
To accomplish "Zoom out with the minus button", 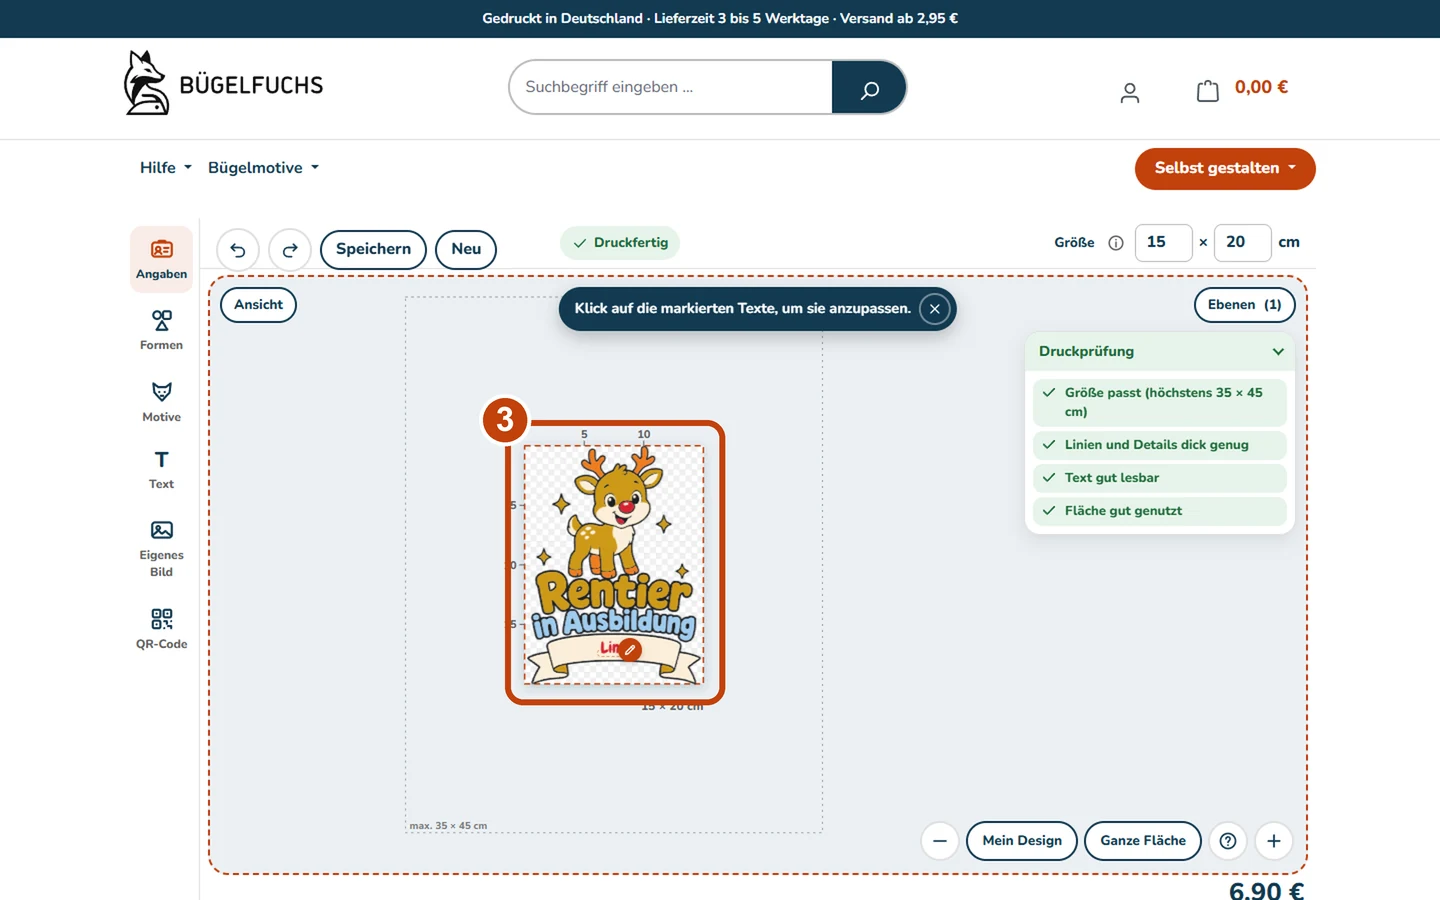I will click(940, 841).
